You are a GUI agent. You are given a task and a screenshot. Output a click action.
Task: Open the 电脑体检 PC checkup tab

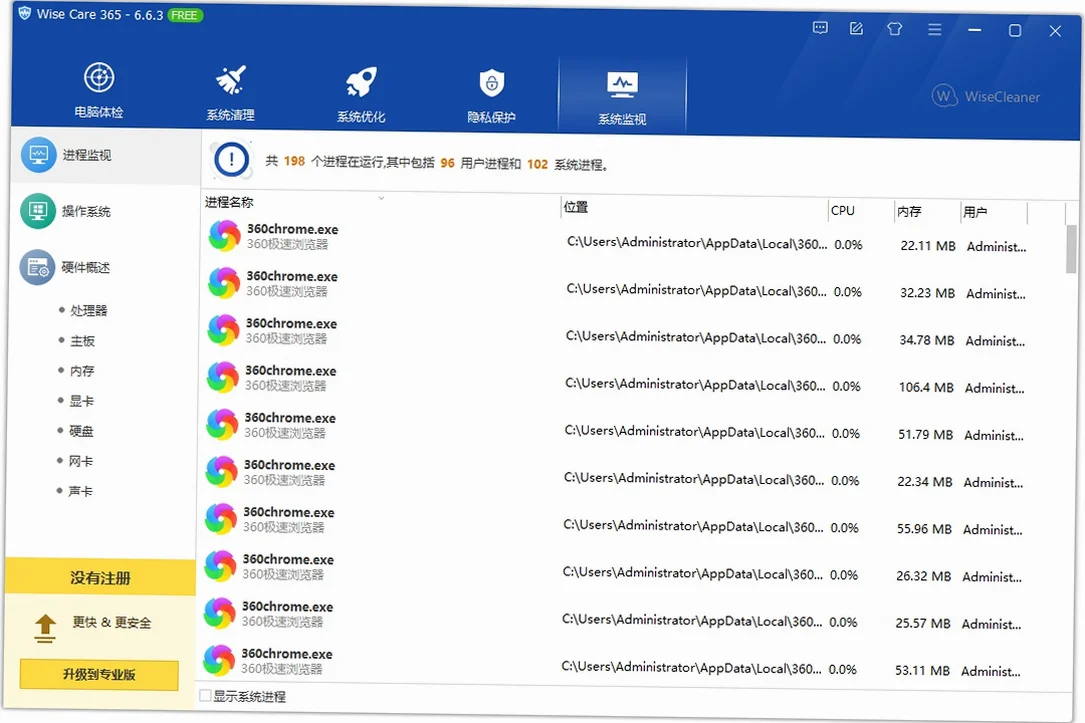[99, 90]
